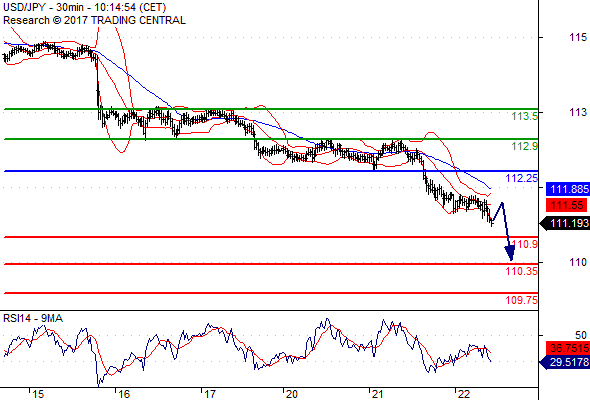
Task: Click the red 110.9 support label
Action: click(x=525, y=244)
